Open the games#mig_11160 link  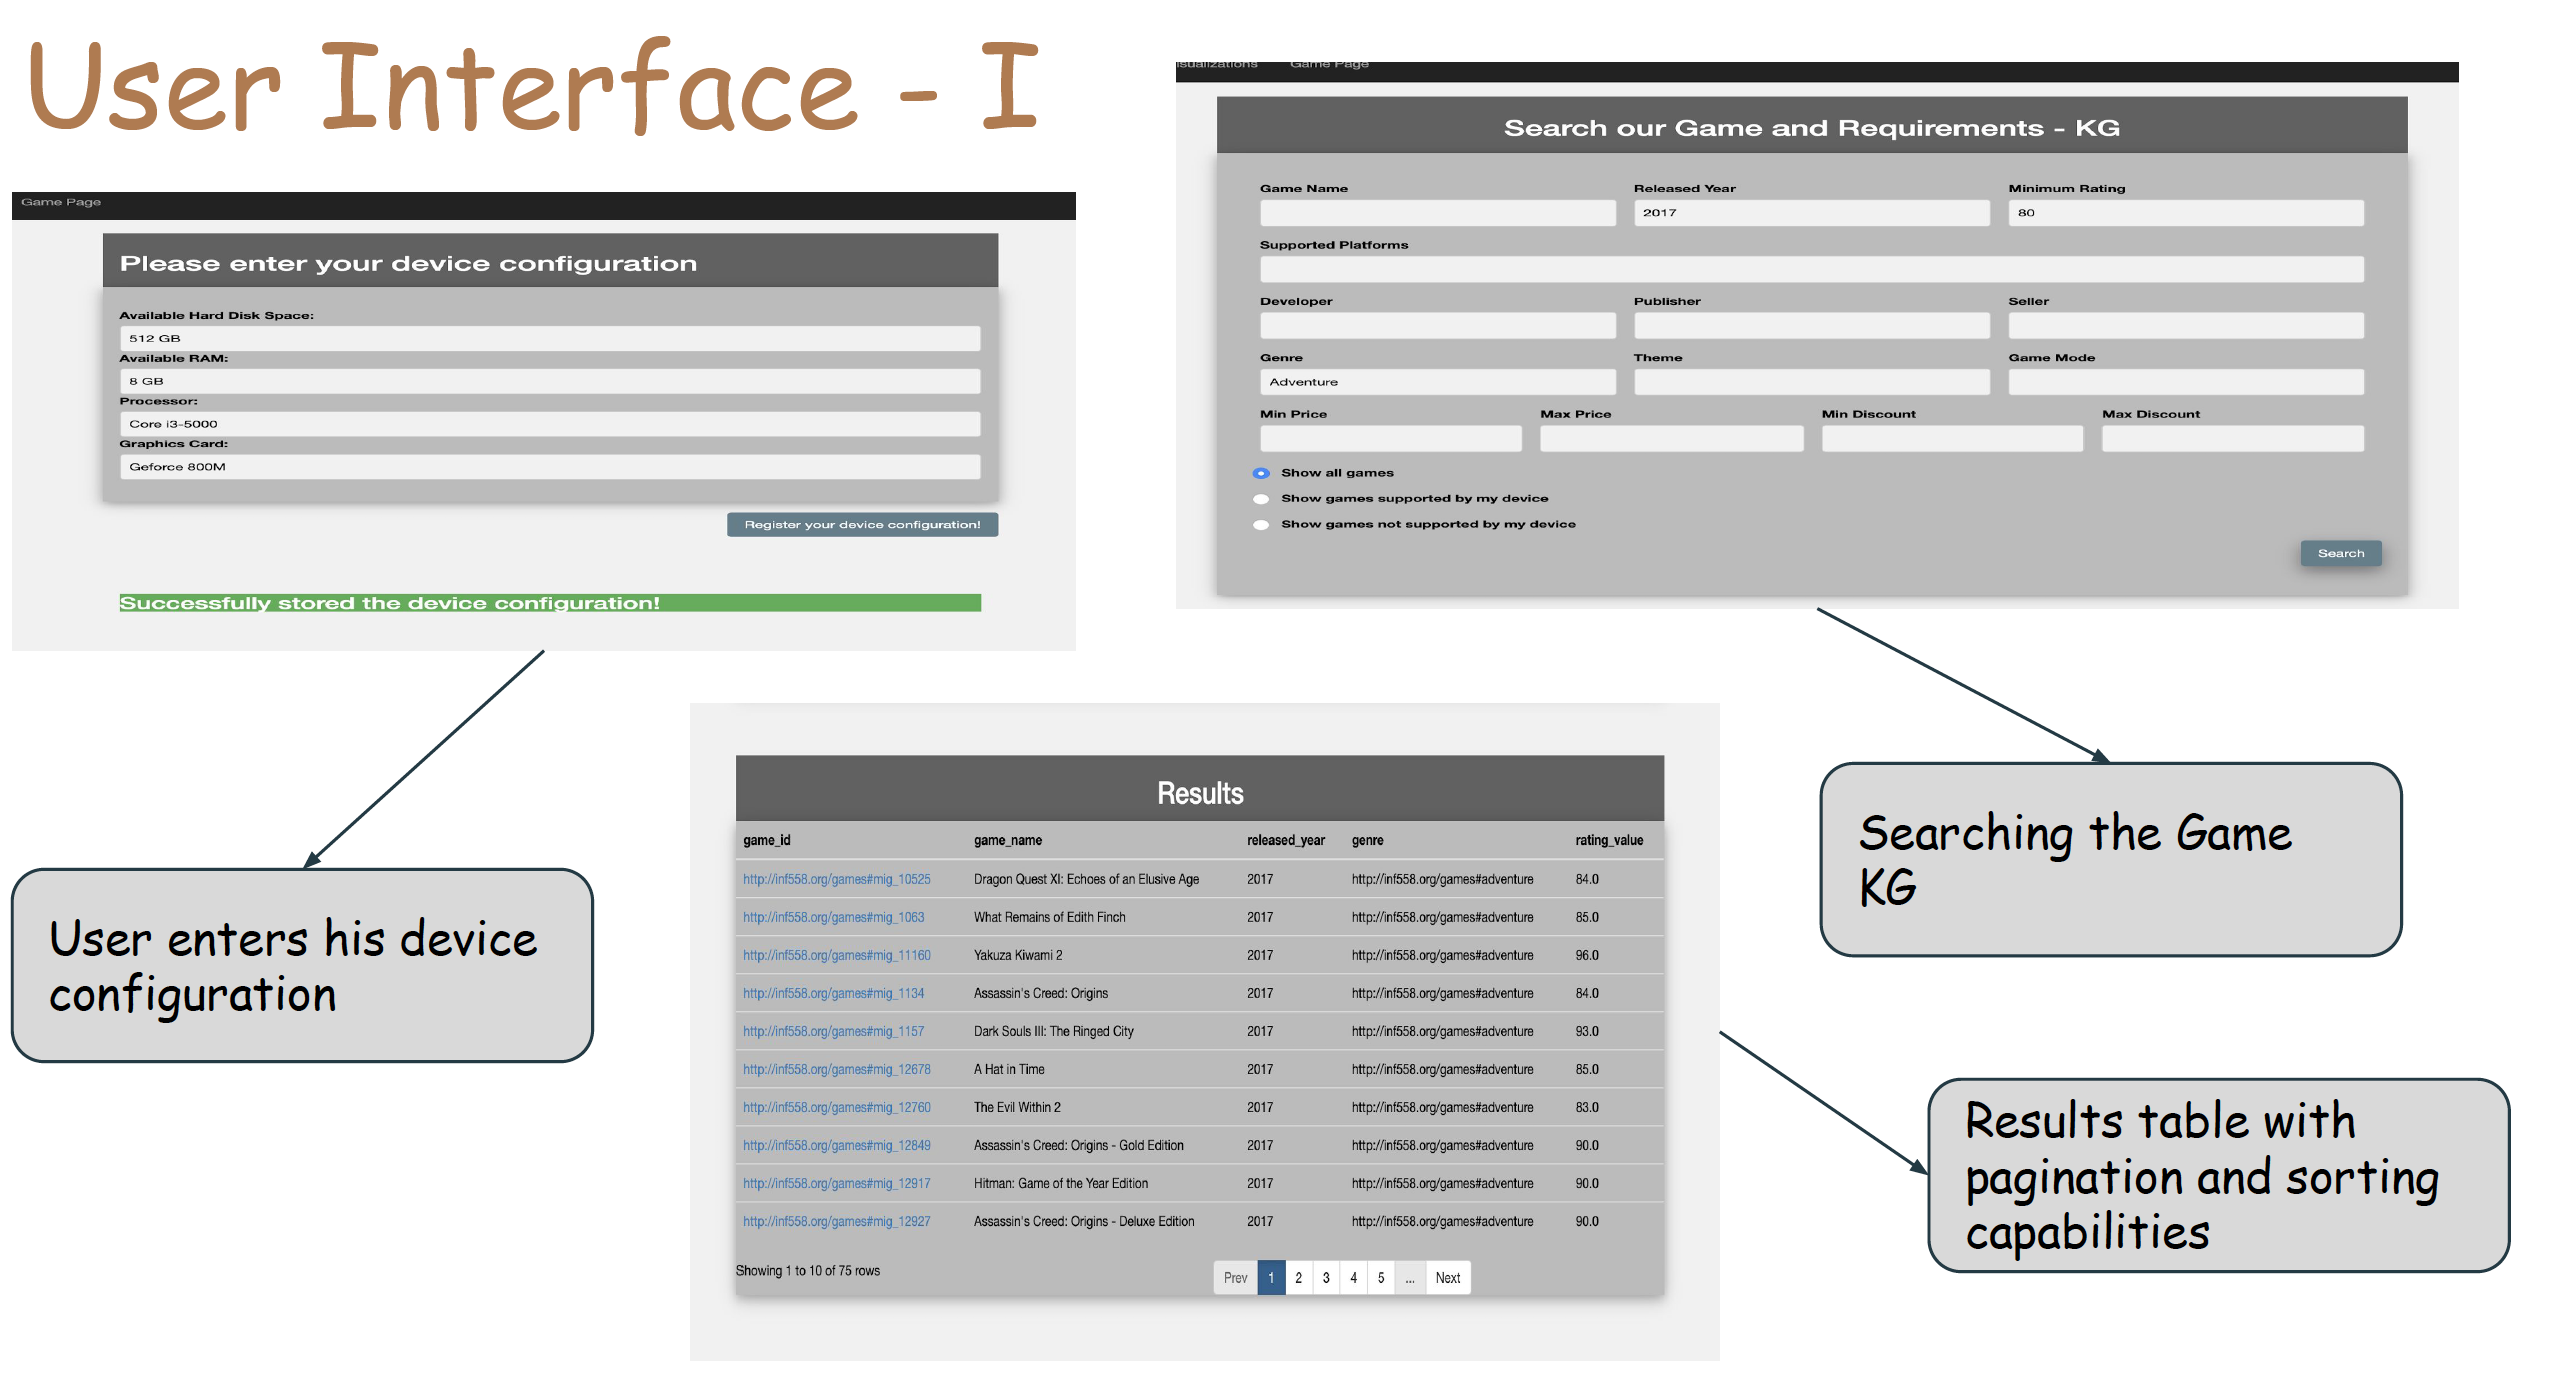coord(836,955)
